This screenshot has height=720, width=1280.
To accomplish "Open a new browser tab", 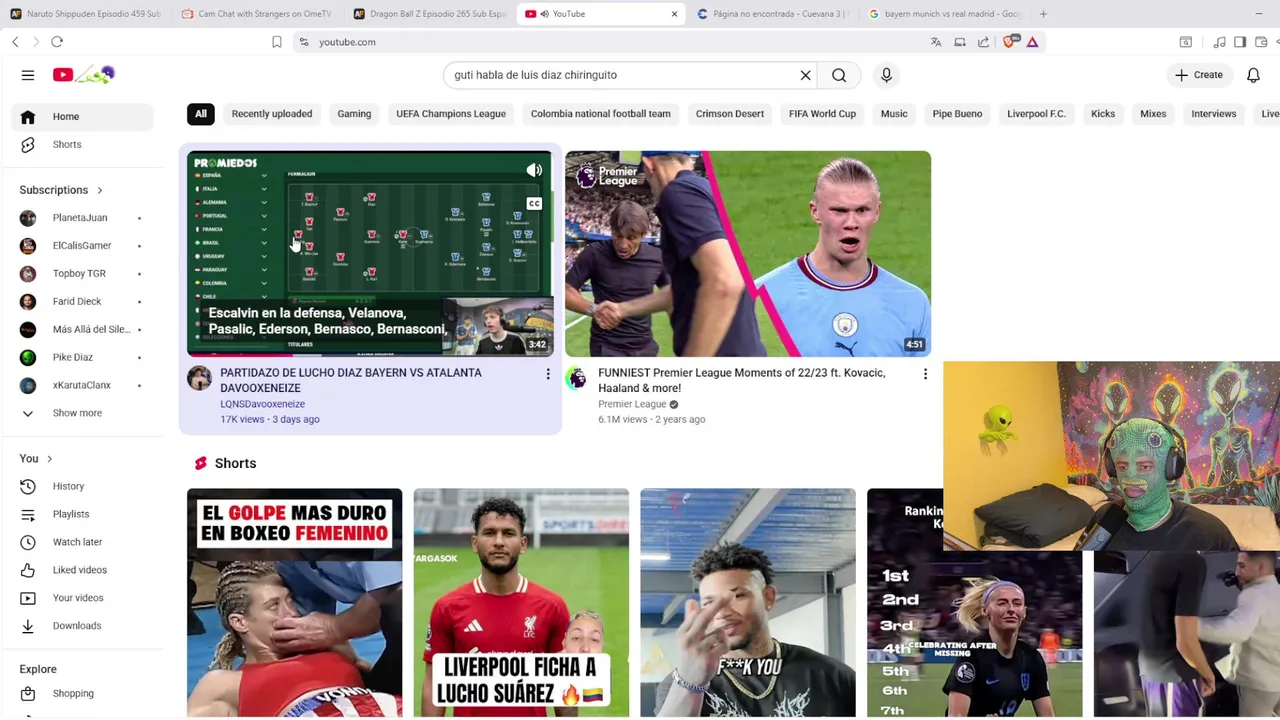I will (1043, 14).
